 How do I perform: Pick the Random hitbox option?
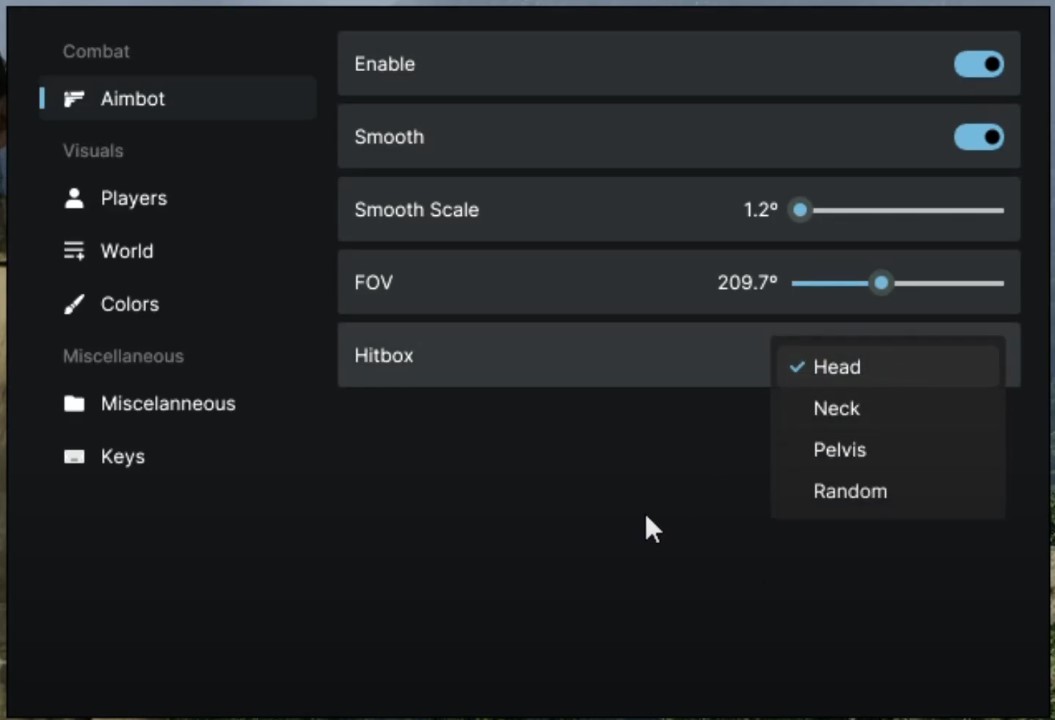(x=850, y=491)
